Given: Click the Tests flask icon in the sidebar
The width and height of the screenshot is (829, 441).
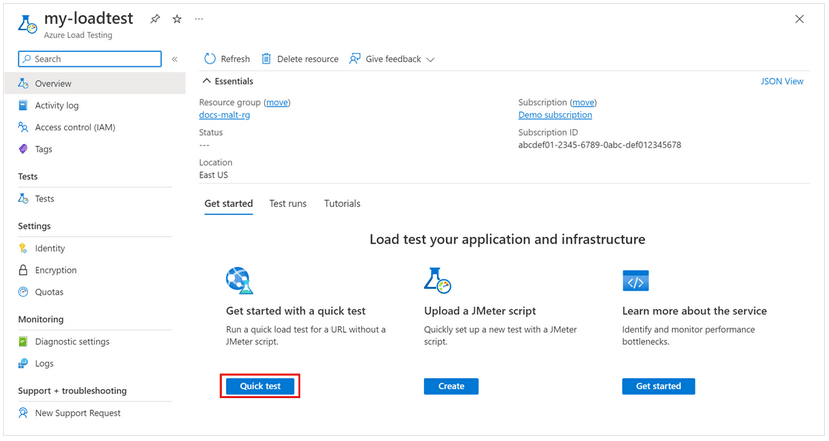Looking at the screenshot, I should (23, 199).
